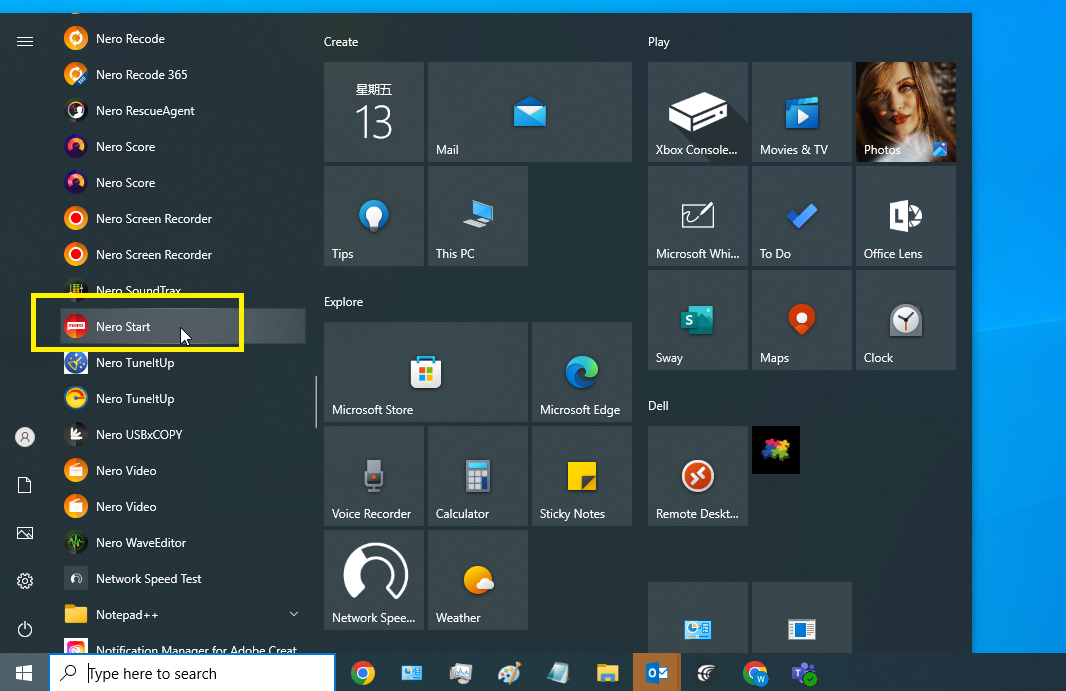The height and width of the screenshot is (691, 1066).
Task: Open the Movies & TV tile
Action: [802, 112]
